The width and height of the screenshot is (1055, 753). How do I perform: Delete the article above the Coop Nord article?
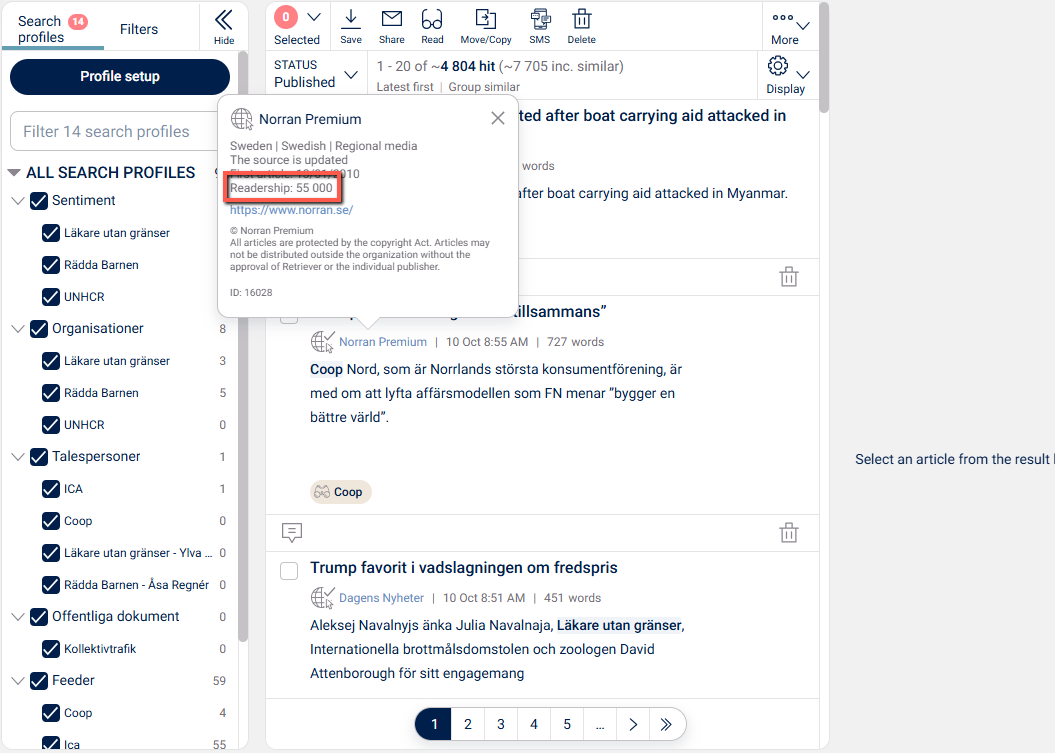789,277
